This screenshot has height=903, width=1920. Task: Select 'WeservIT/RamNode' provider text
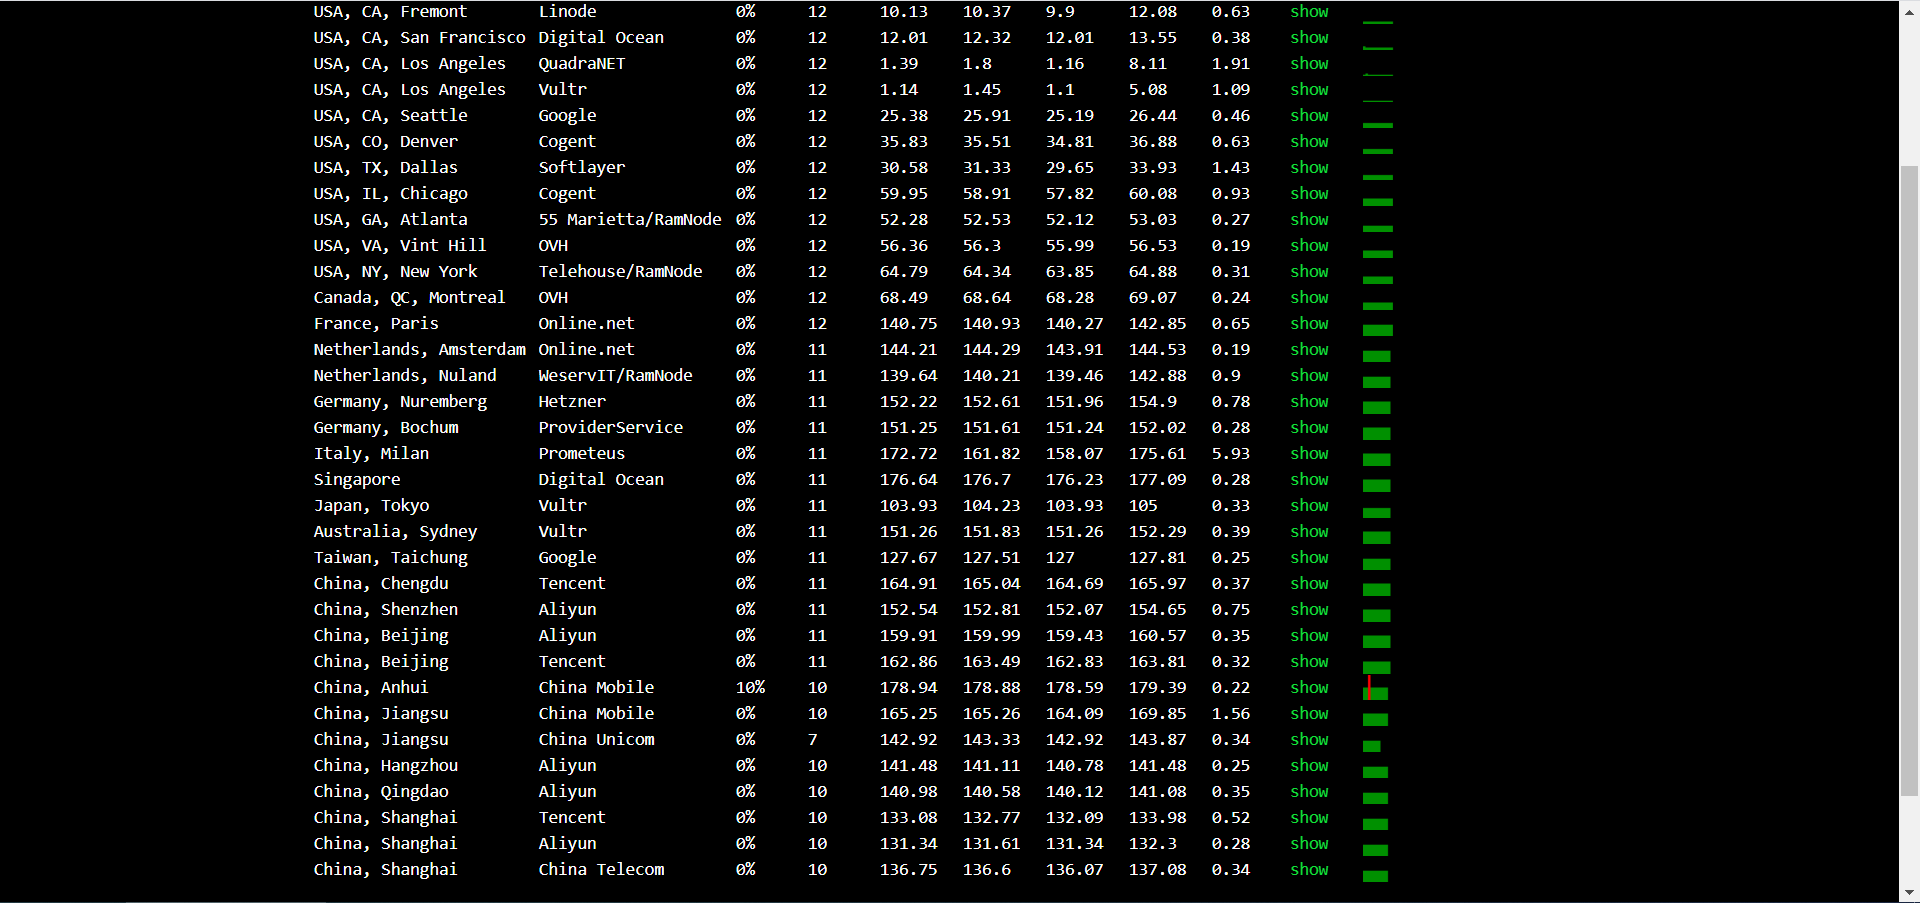pyautogui.click(x=615, y=376)
